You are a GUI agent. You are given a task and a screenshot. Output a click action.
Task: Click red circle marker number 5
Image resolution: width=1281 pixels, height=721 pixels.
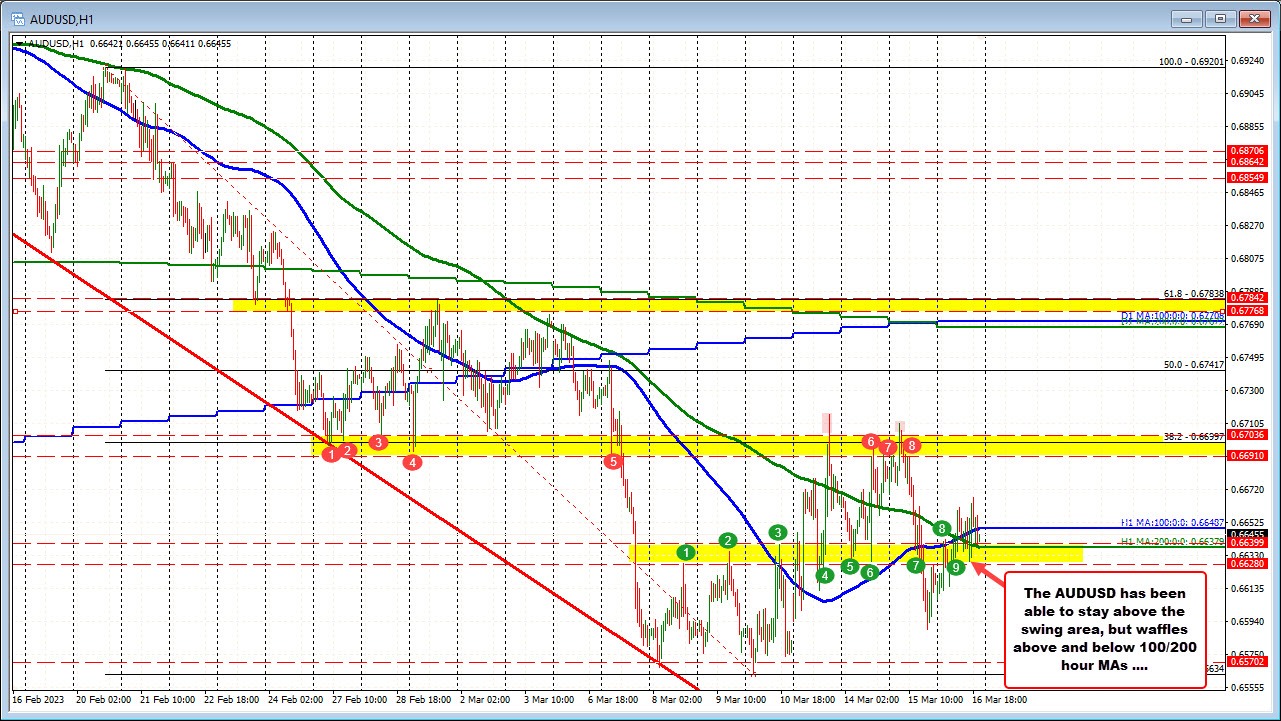tap(613, 461)
